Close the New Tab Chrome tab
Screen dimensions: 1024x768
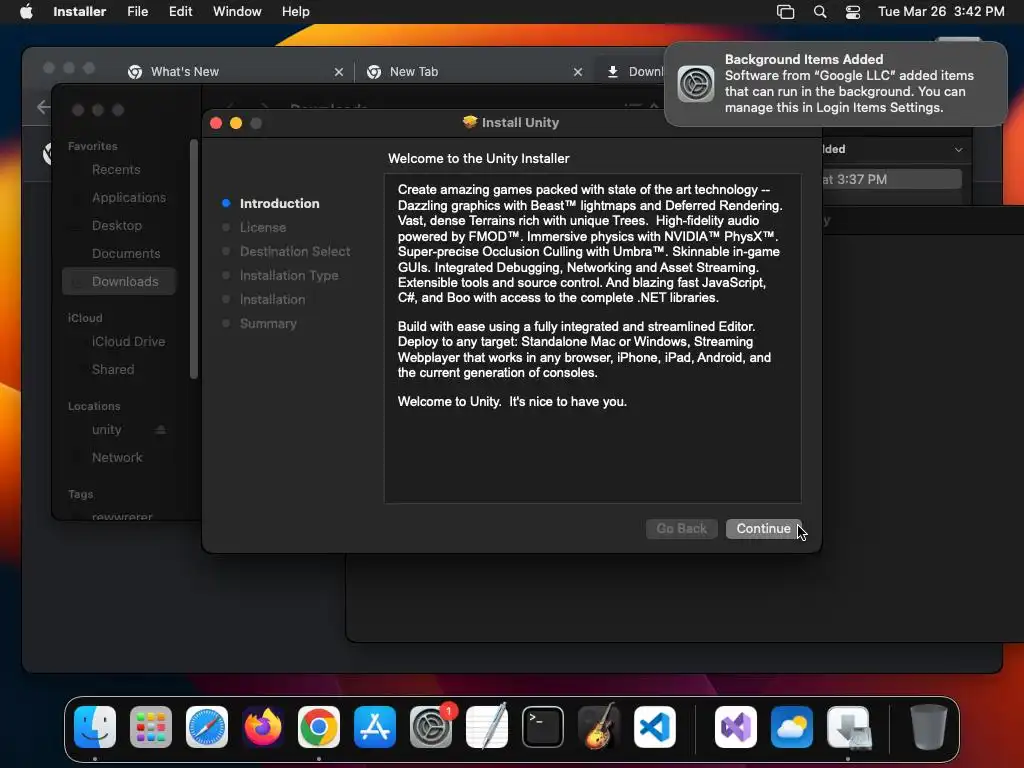click(x=577, y=72)
